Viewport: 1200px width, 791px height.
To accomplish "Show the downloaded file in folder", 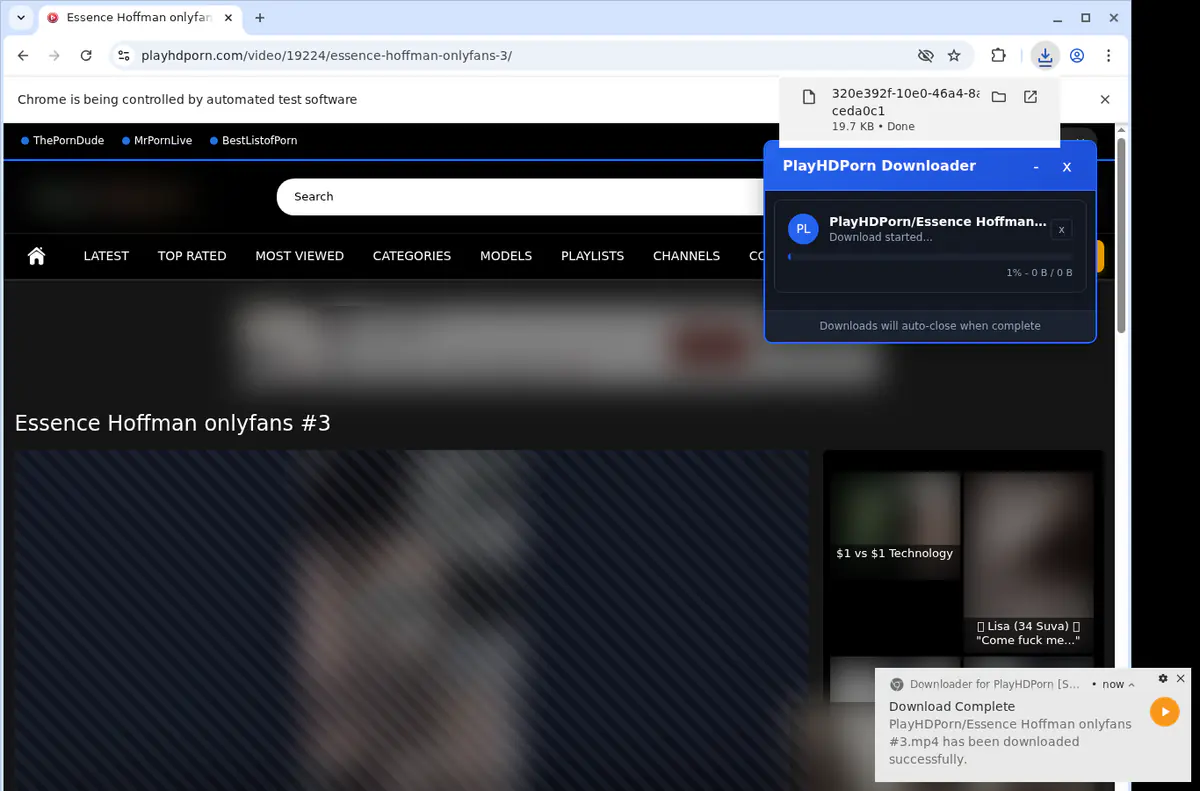I will (998, 97).
